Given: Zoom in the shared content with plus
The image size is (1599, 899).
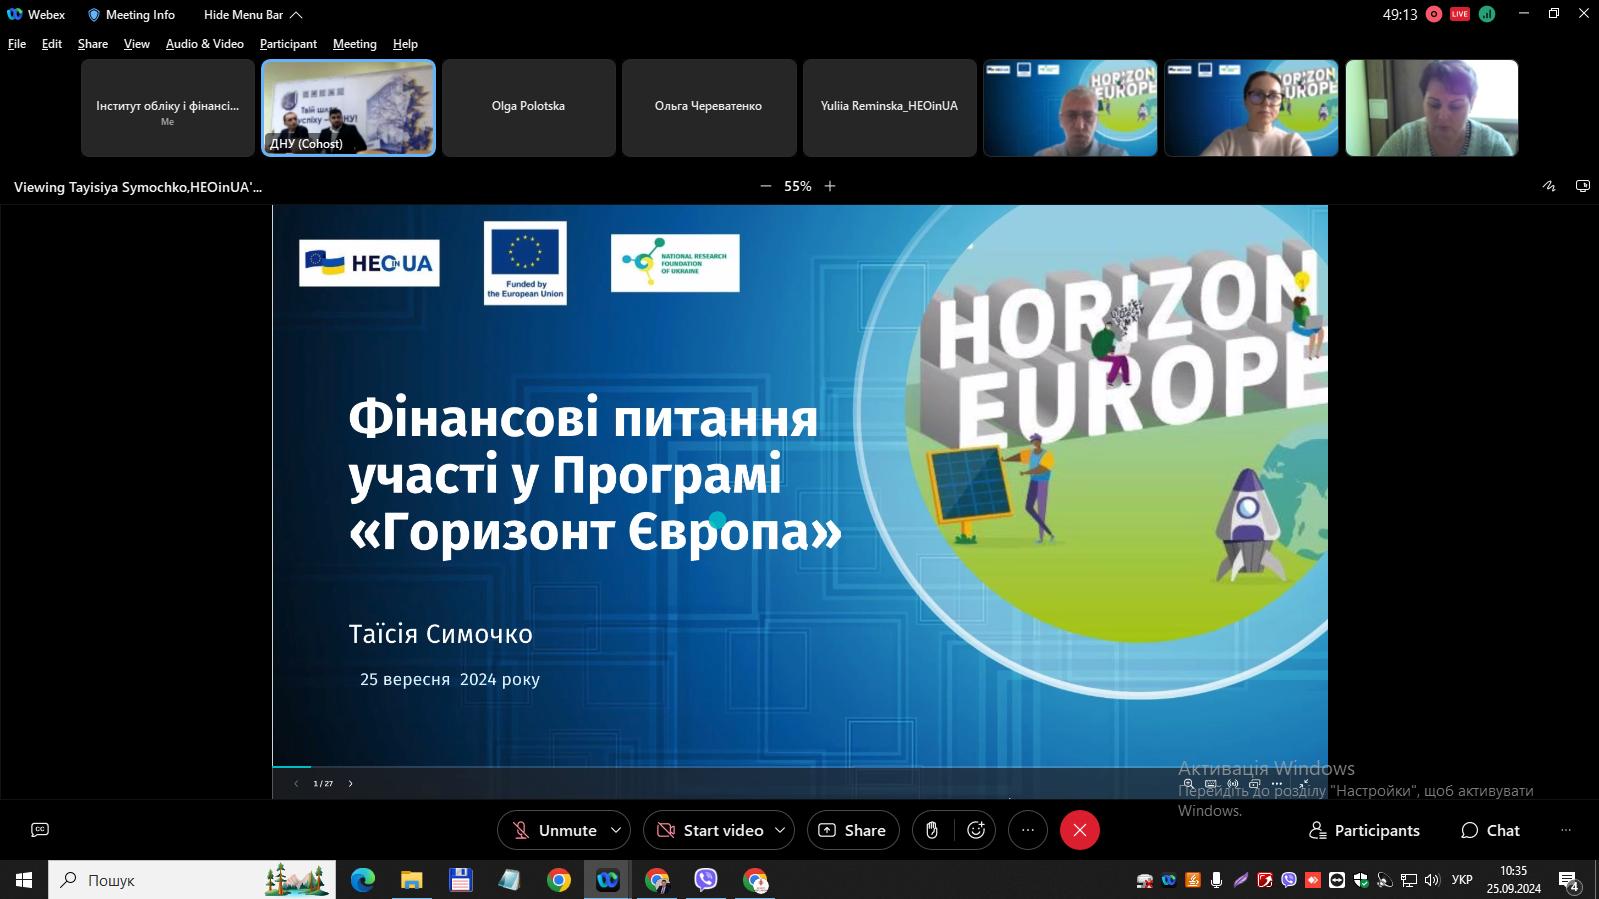Looking at the screenshot, I should click(830, 186).
